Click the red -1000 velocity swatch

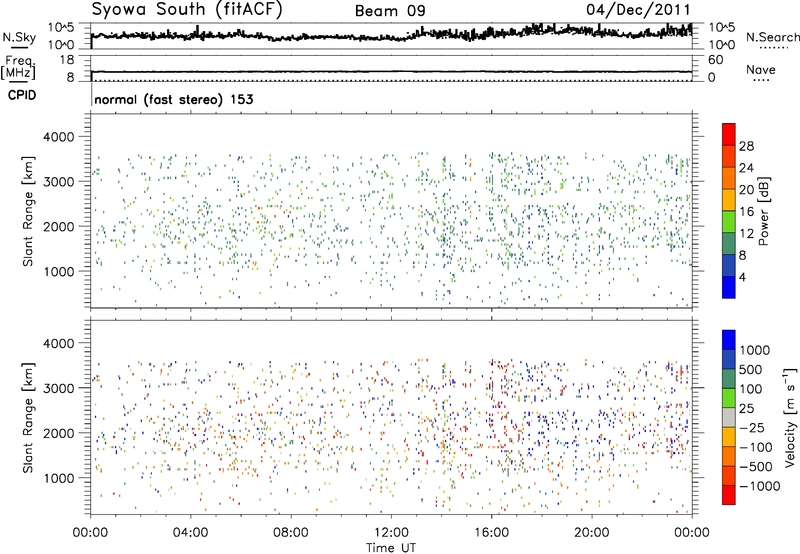coord(729,495)
